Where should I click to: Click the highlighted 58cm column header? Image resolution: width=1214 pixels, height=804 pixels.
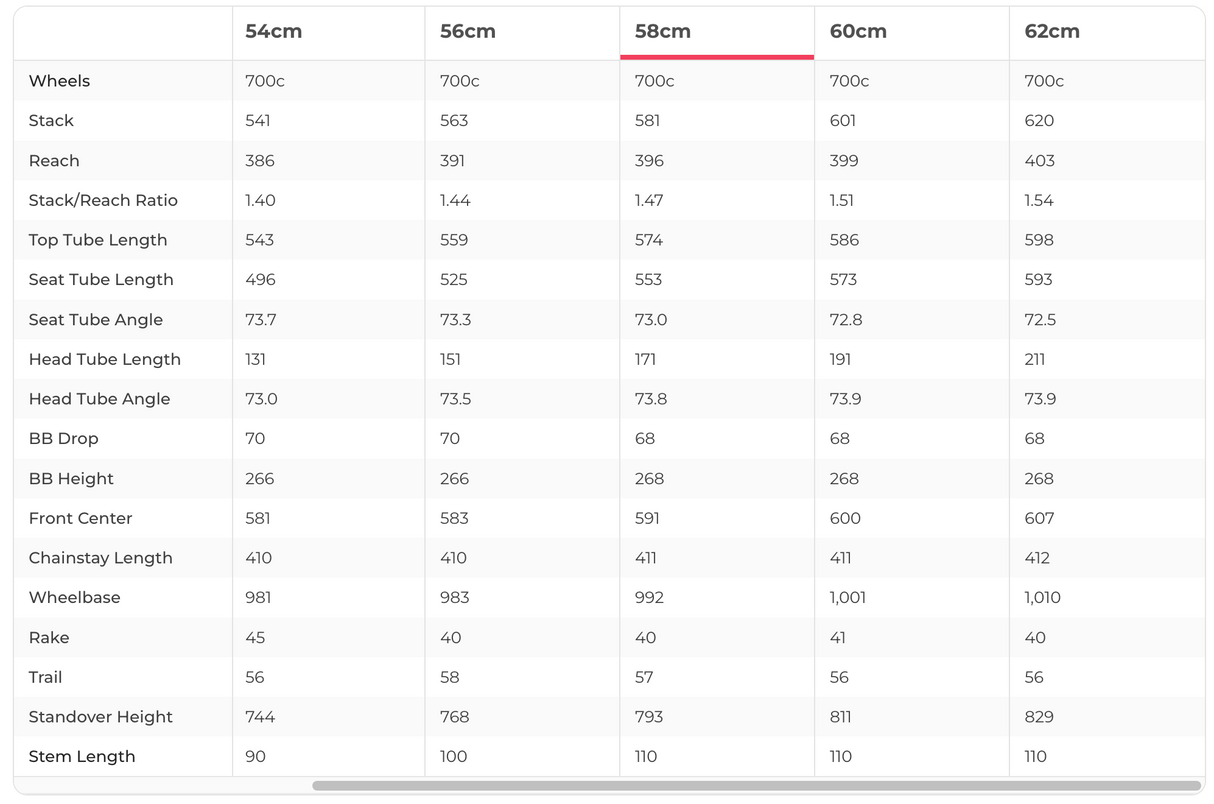coord(663,31)
